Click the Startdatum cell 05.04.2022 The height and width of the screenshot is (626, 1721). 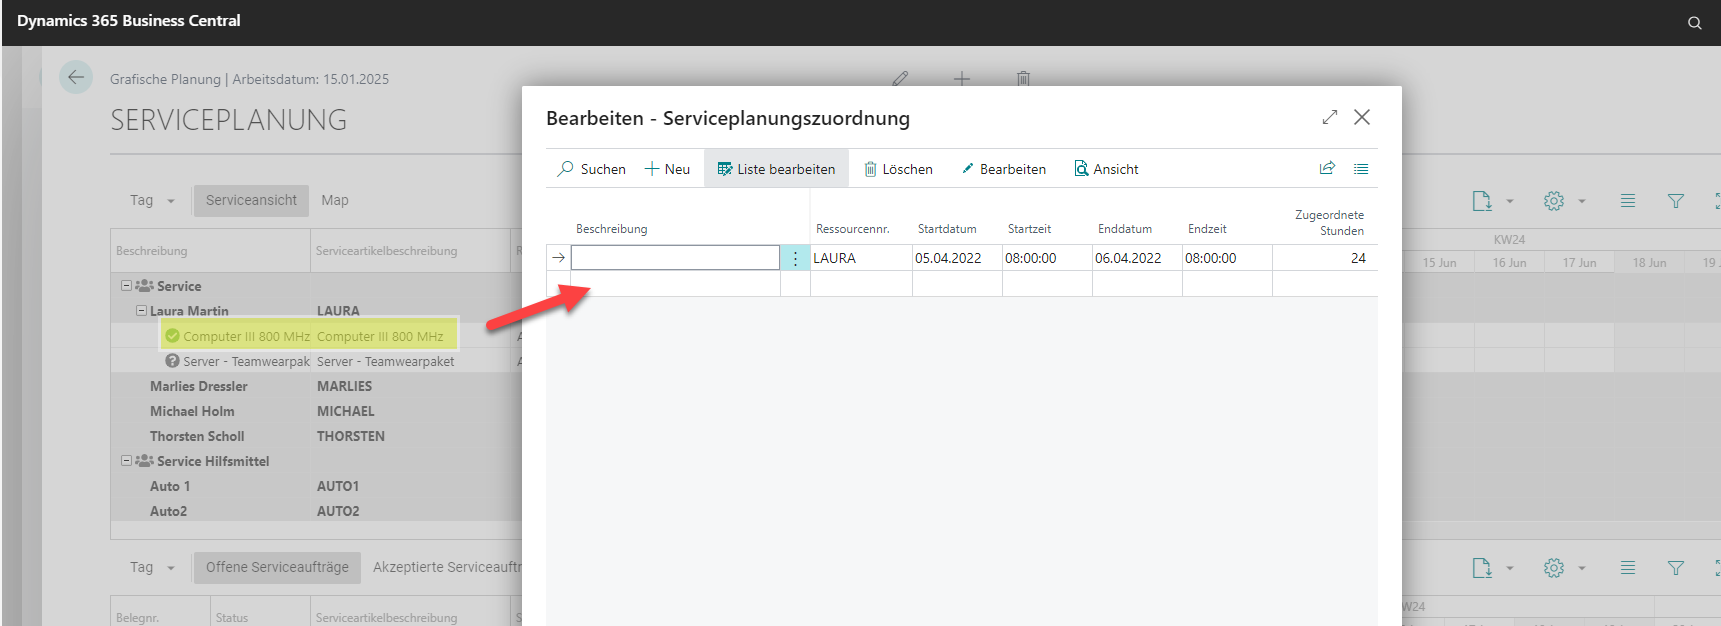coord(957,258)
